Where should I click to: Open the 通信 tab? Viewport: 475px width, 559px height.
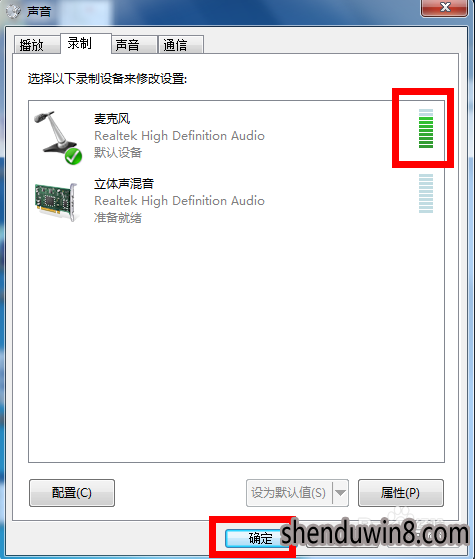[x=181, y=45]
